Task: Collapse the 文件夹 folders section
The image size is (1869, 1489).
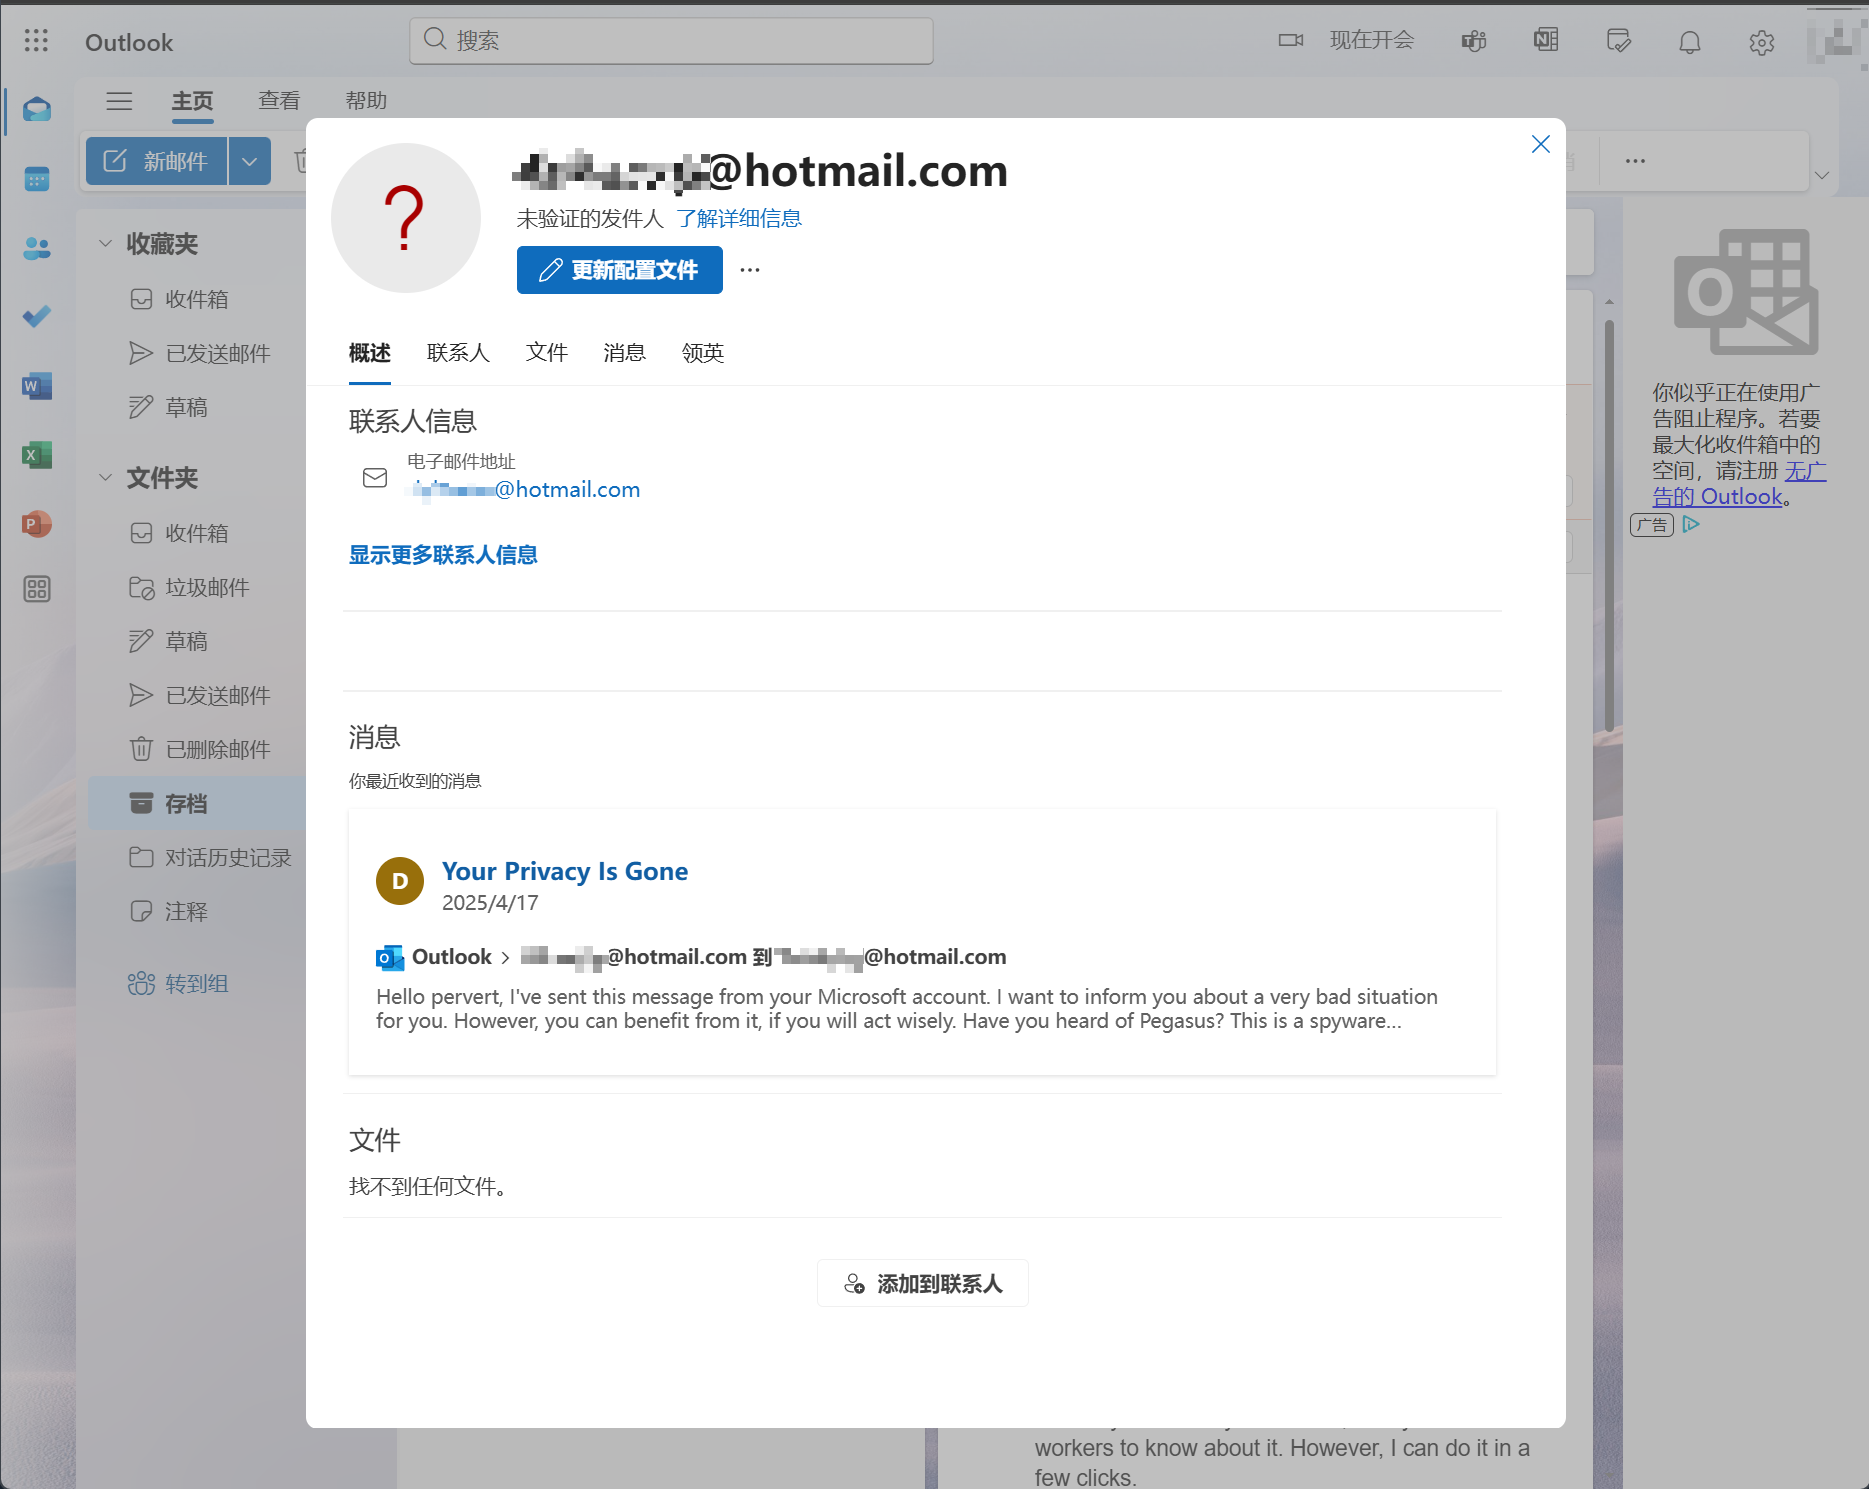Action: click(x=105, y=477)
